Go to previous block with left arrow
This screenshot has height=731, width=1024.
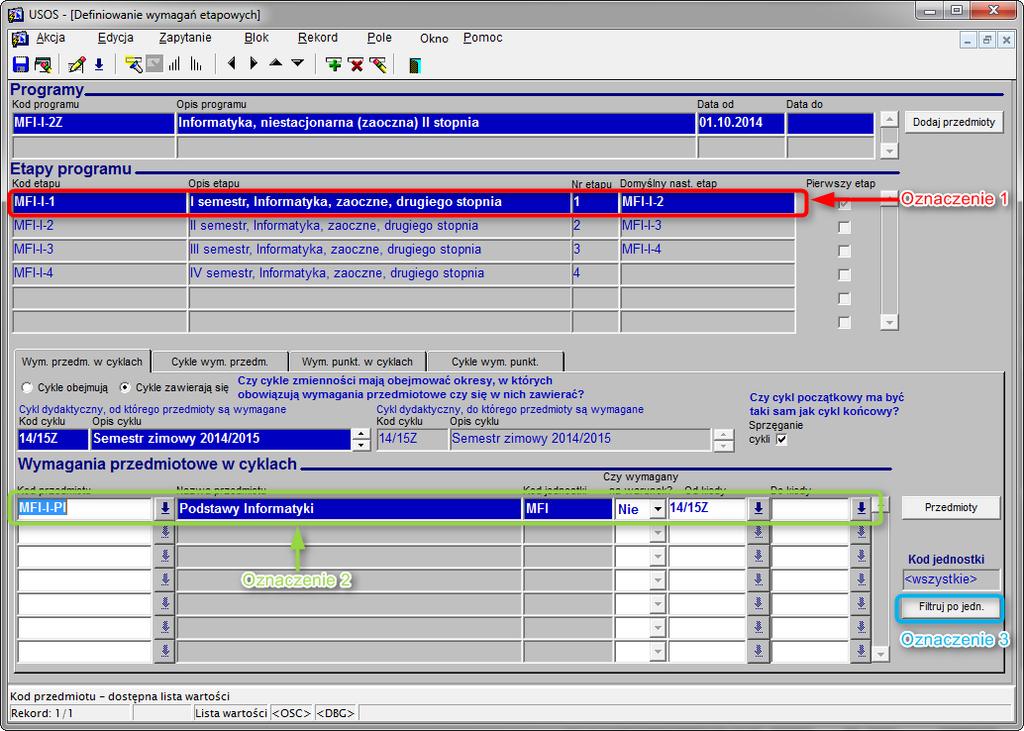pos(231,63)
